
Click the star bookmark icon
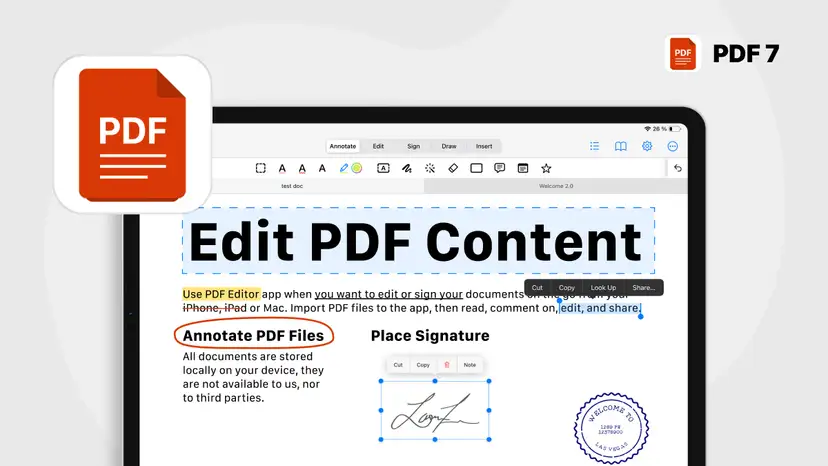coord(546,169)
